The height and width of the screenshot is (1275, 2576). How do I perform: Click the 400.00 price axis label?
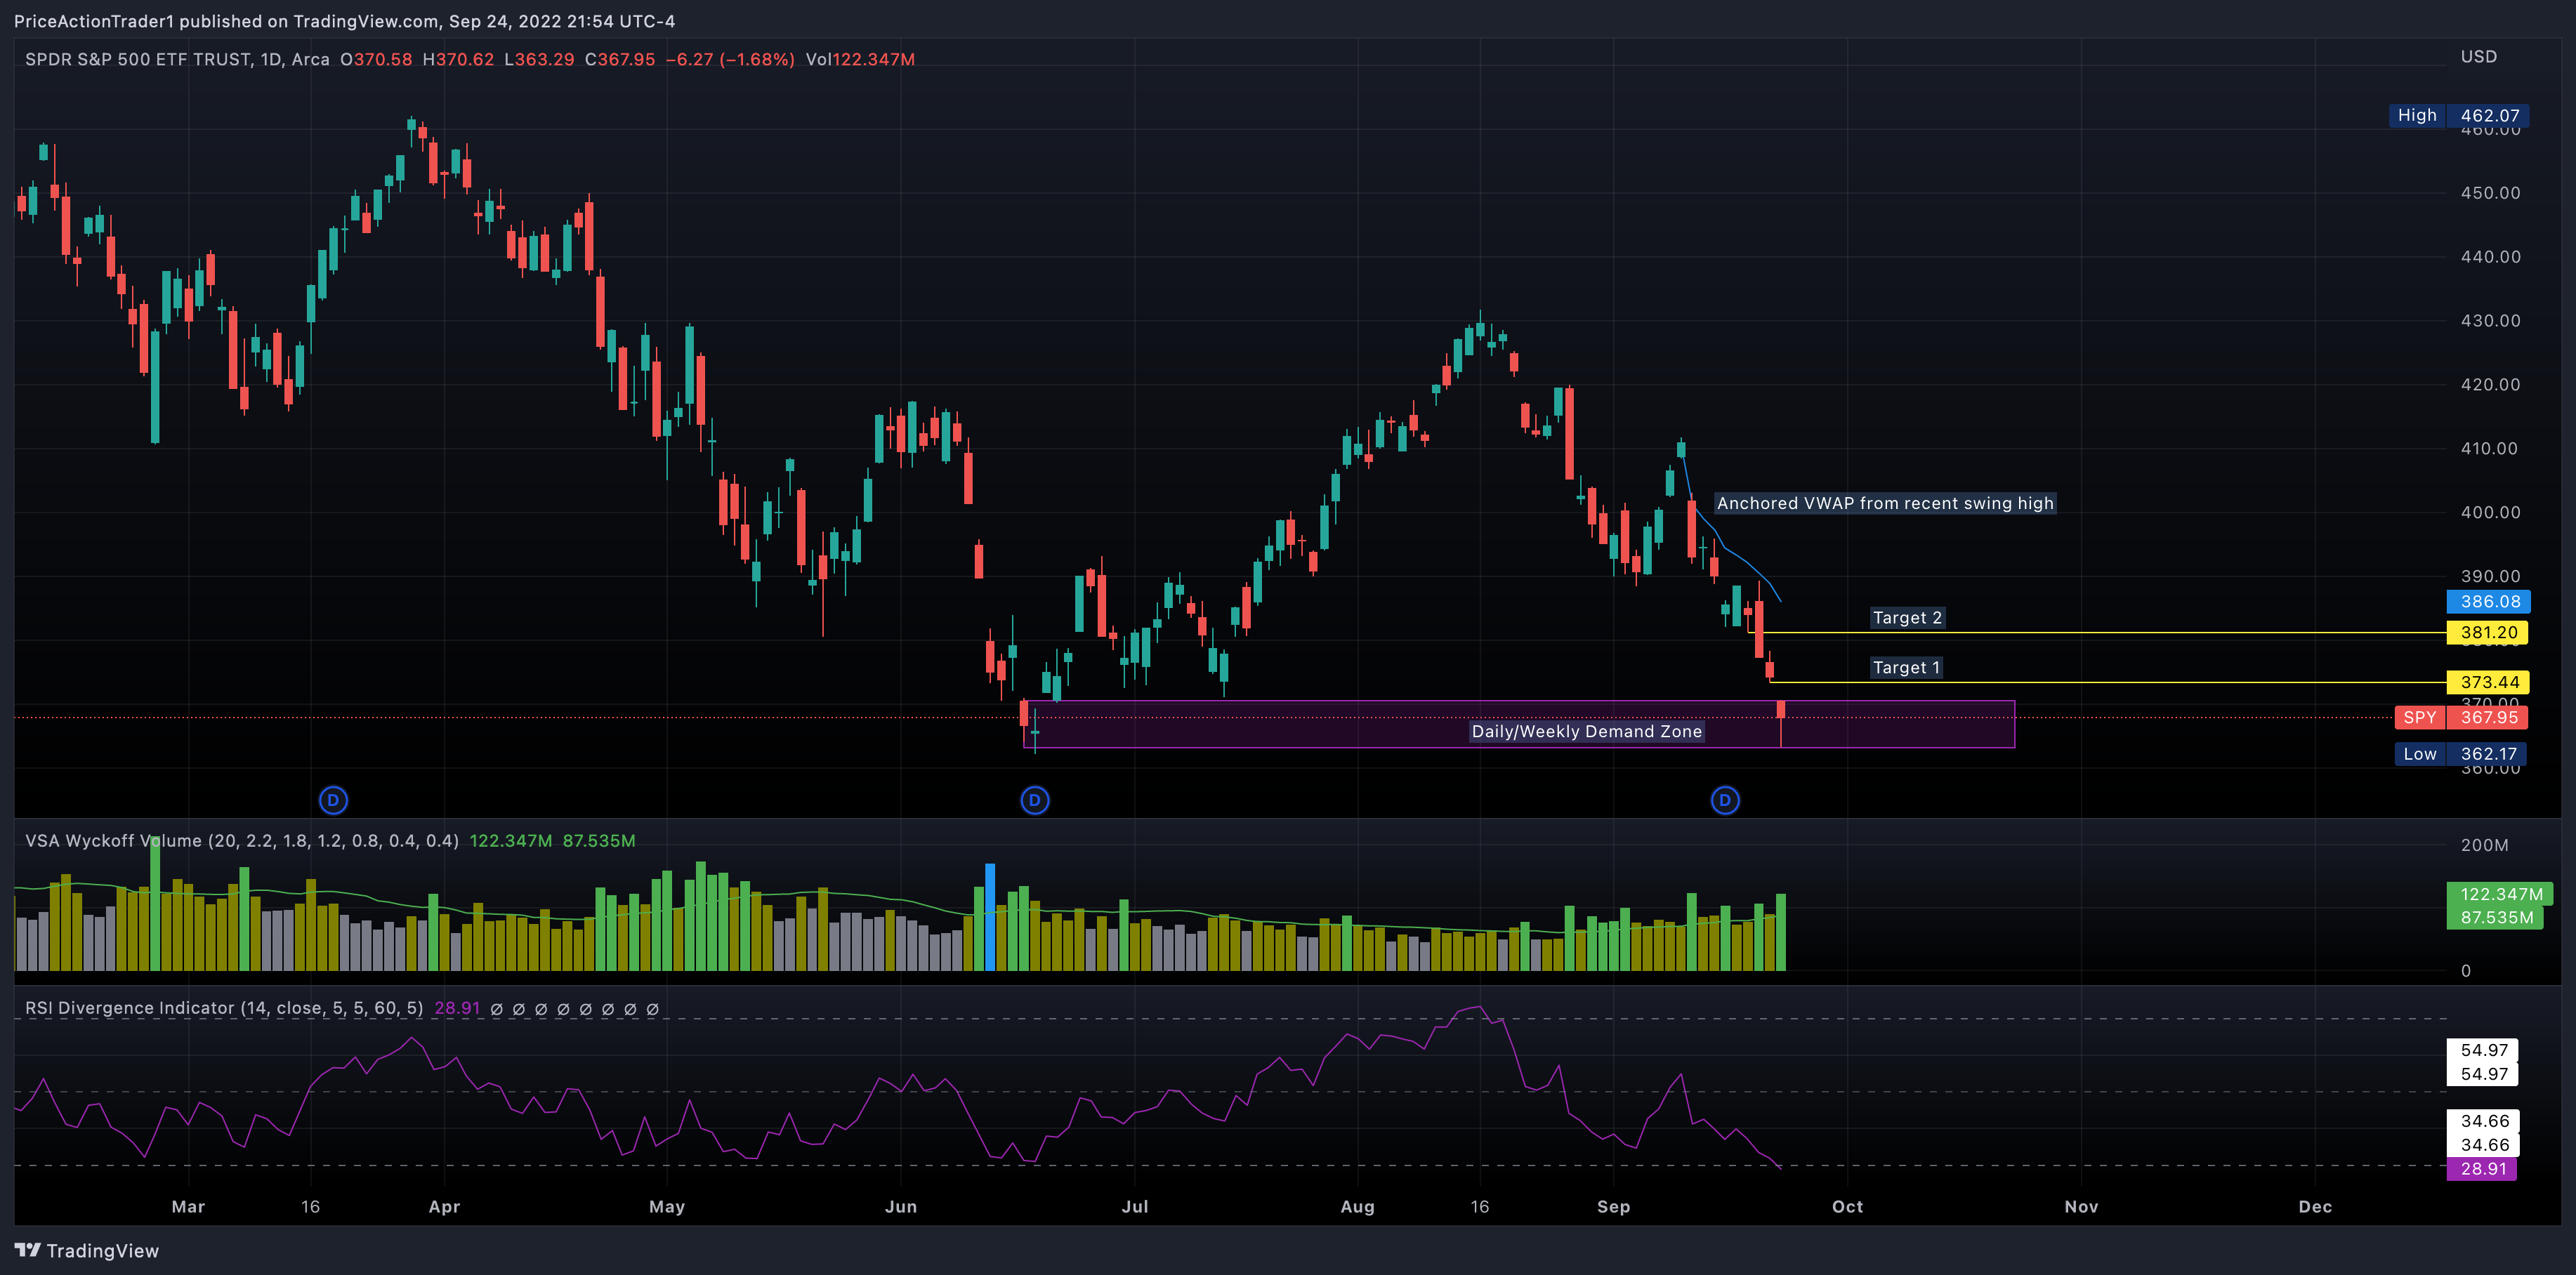(2490, 512)
